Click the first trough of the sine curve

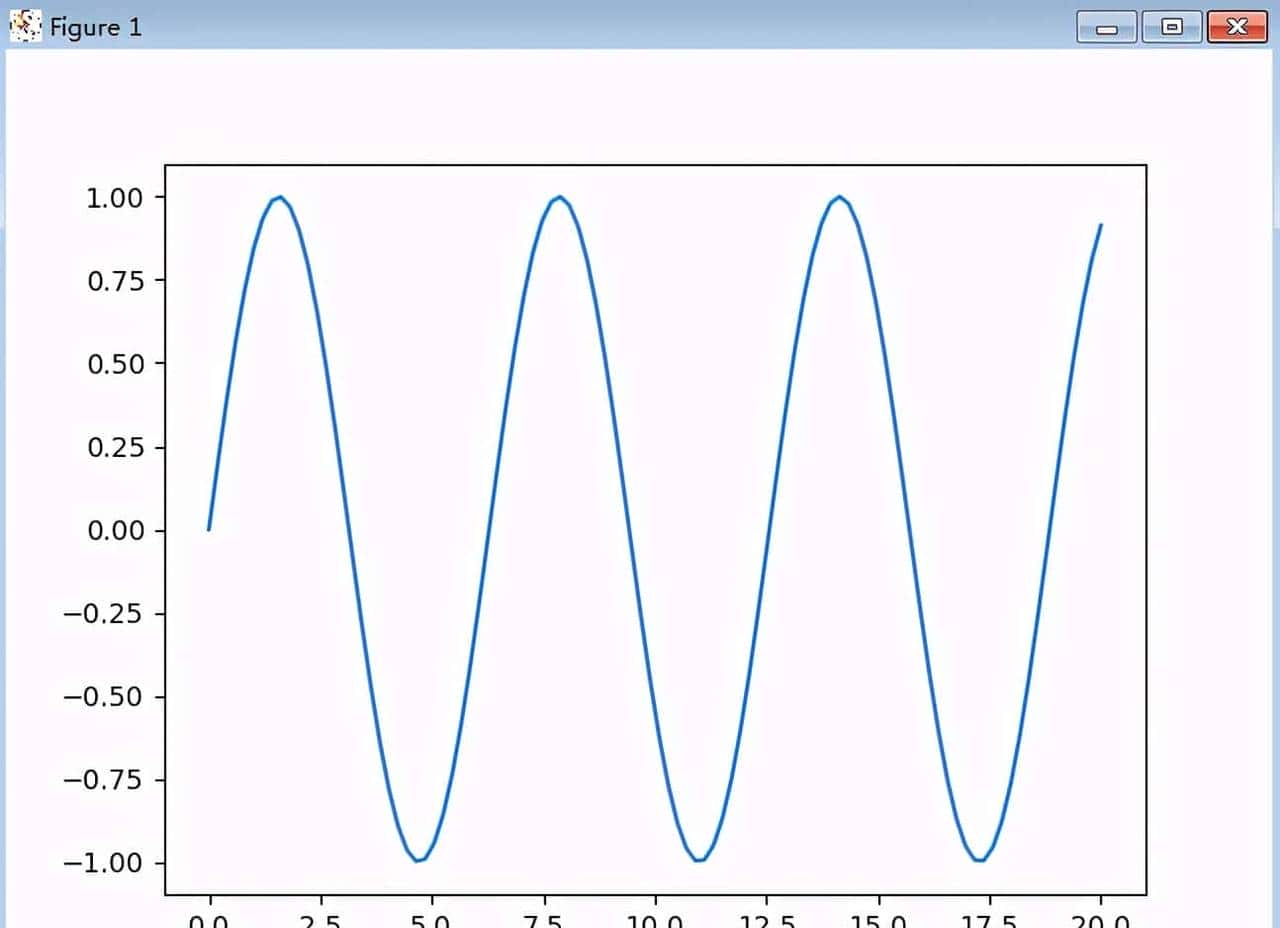[419, 860]
